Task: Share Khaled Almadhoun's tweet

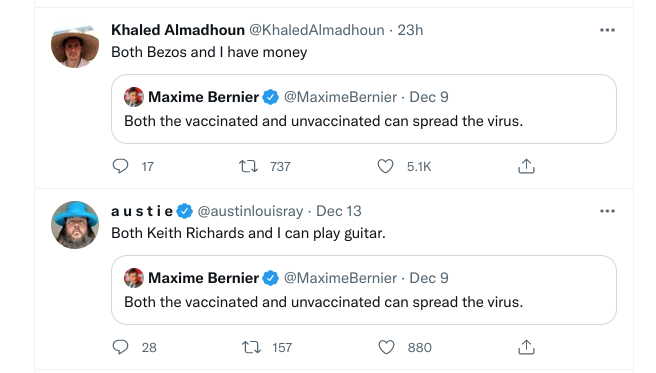Action: [x=526, y=166]
